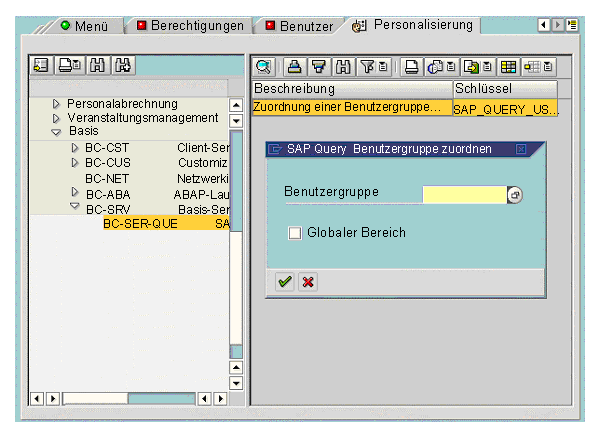The image size is (600, 440).
Task: Click the Customiz text next to BC-CUS
Action: [203, 163]
